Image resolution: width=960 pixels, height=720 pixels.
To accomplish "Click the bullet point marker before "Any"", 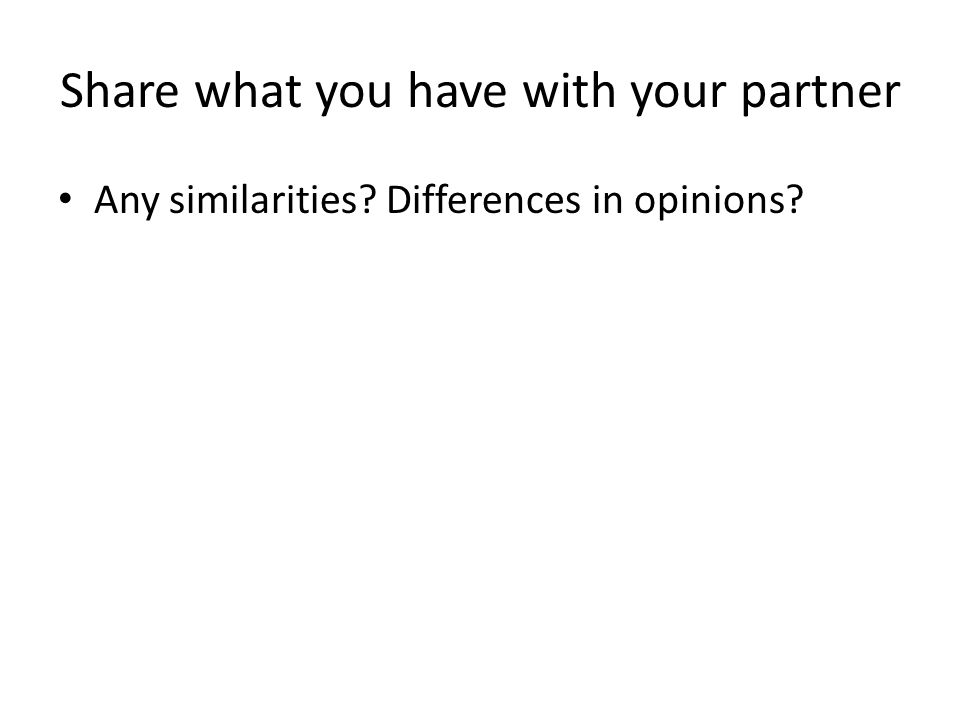I will [x=66, y=198].
